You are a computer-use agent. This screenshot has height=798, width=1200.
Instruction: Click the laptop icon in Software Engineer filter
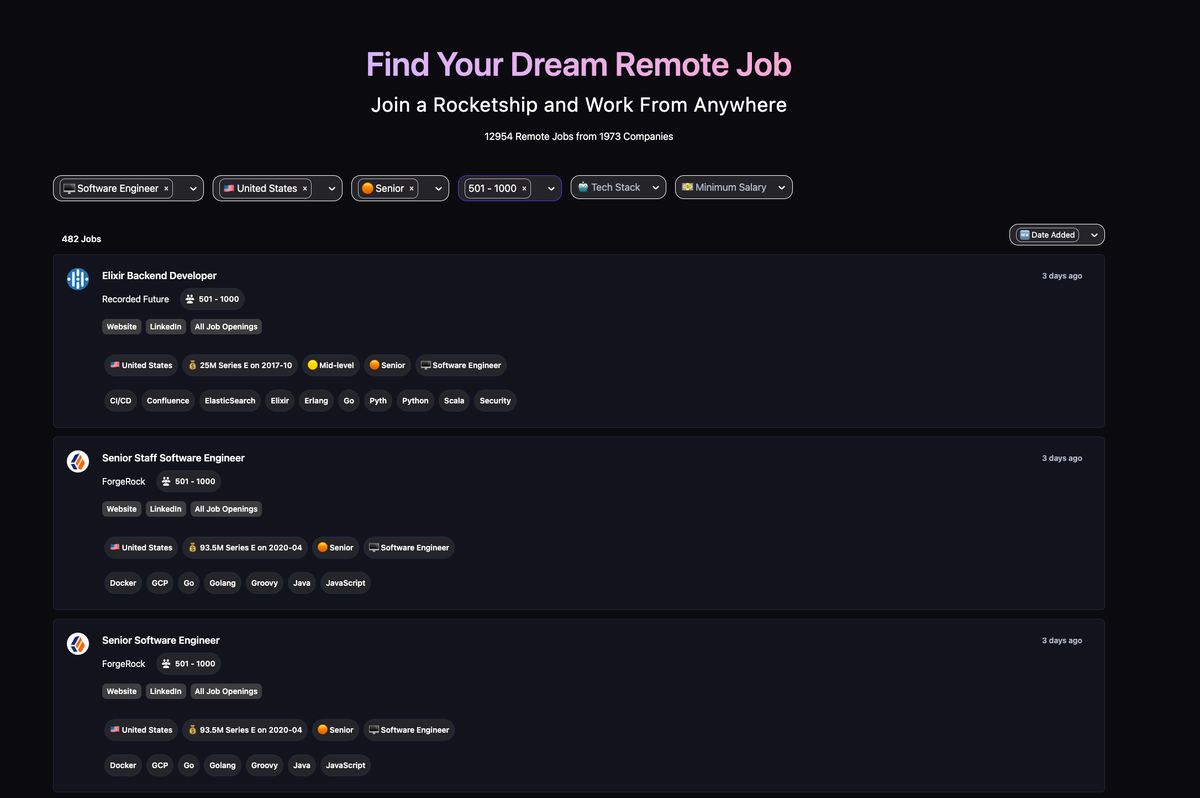pyautogui.click(x=69, y=188)
